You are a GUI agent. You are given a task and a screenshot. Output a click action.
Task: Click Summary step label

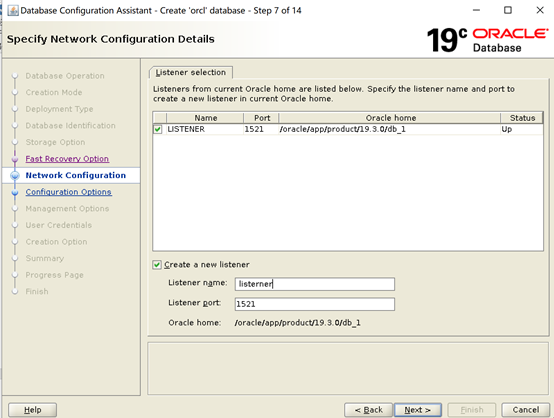pos(45,259)
